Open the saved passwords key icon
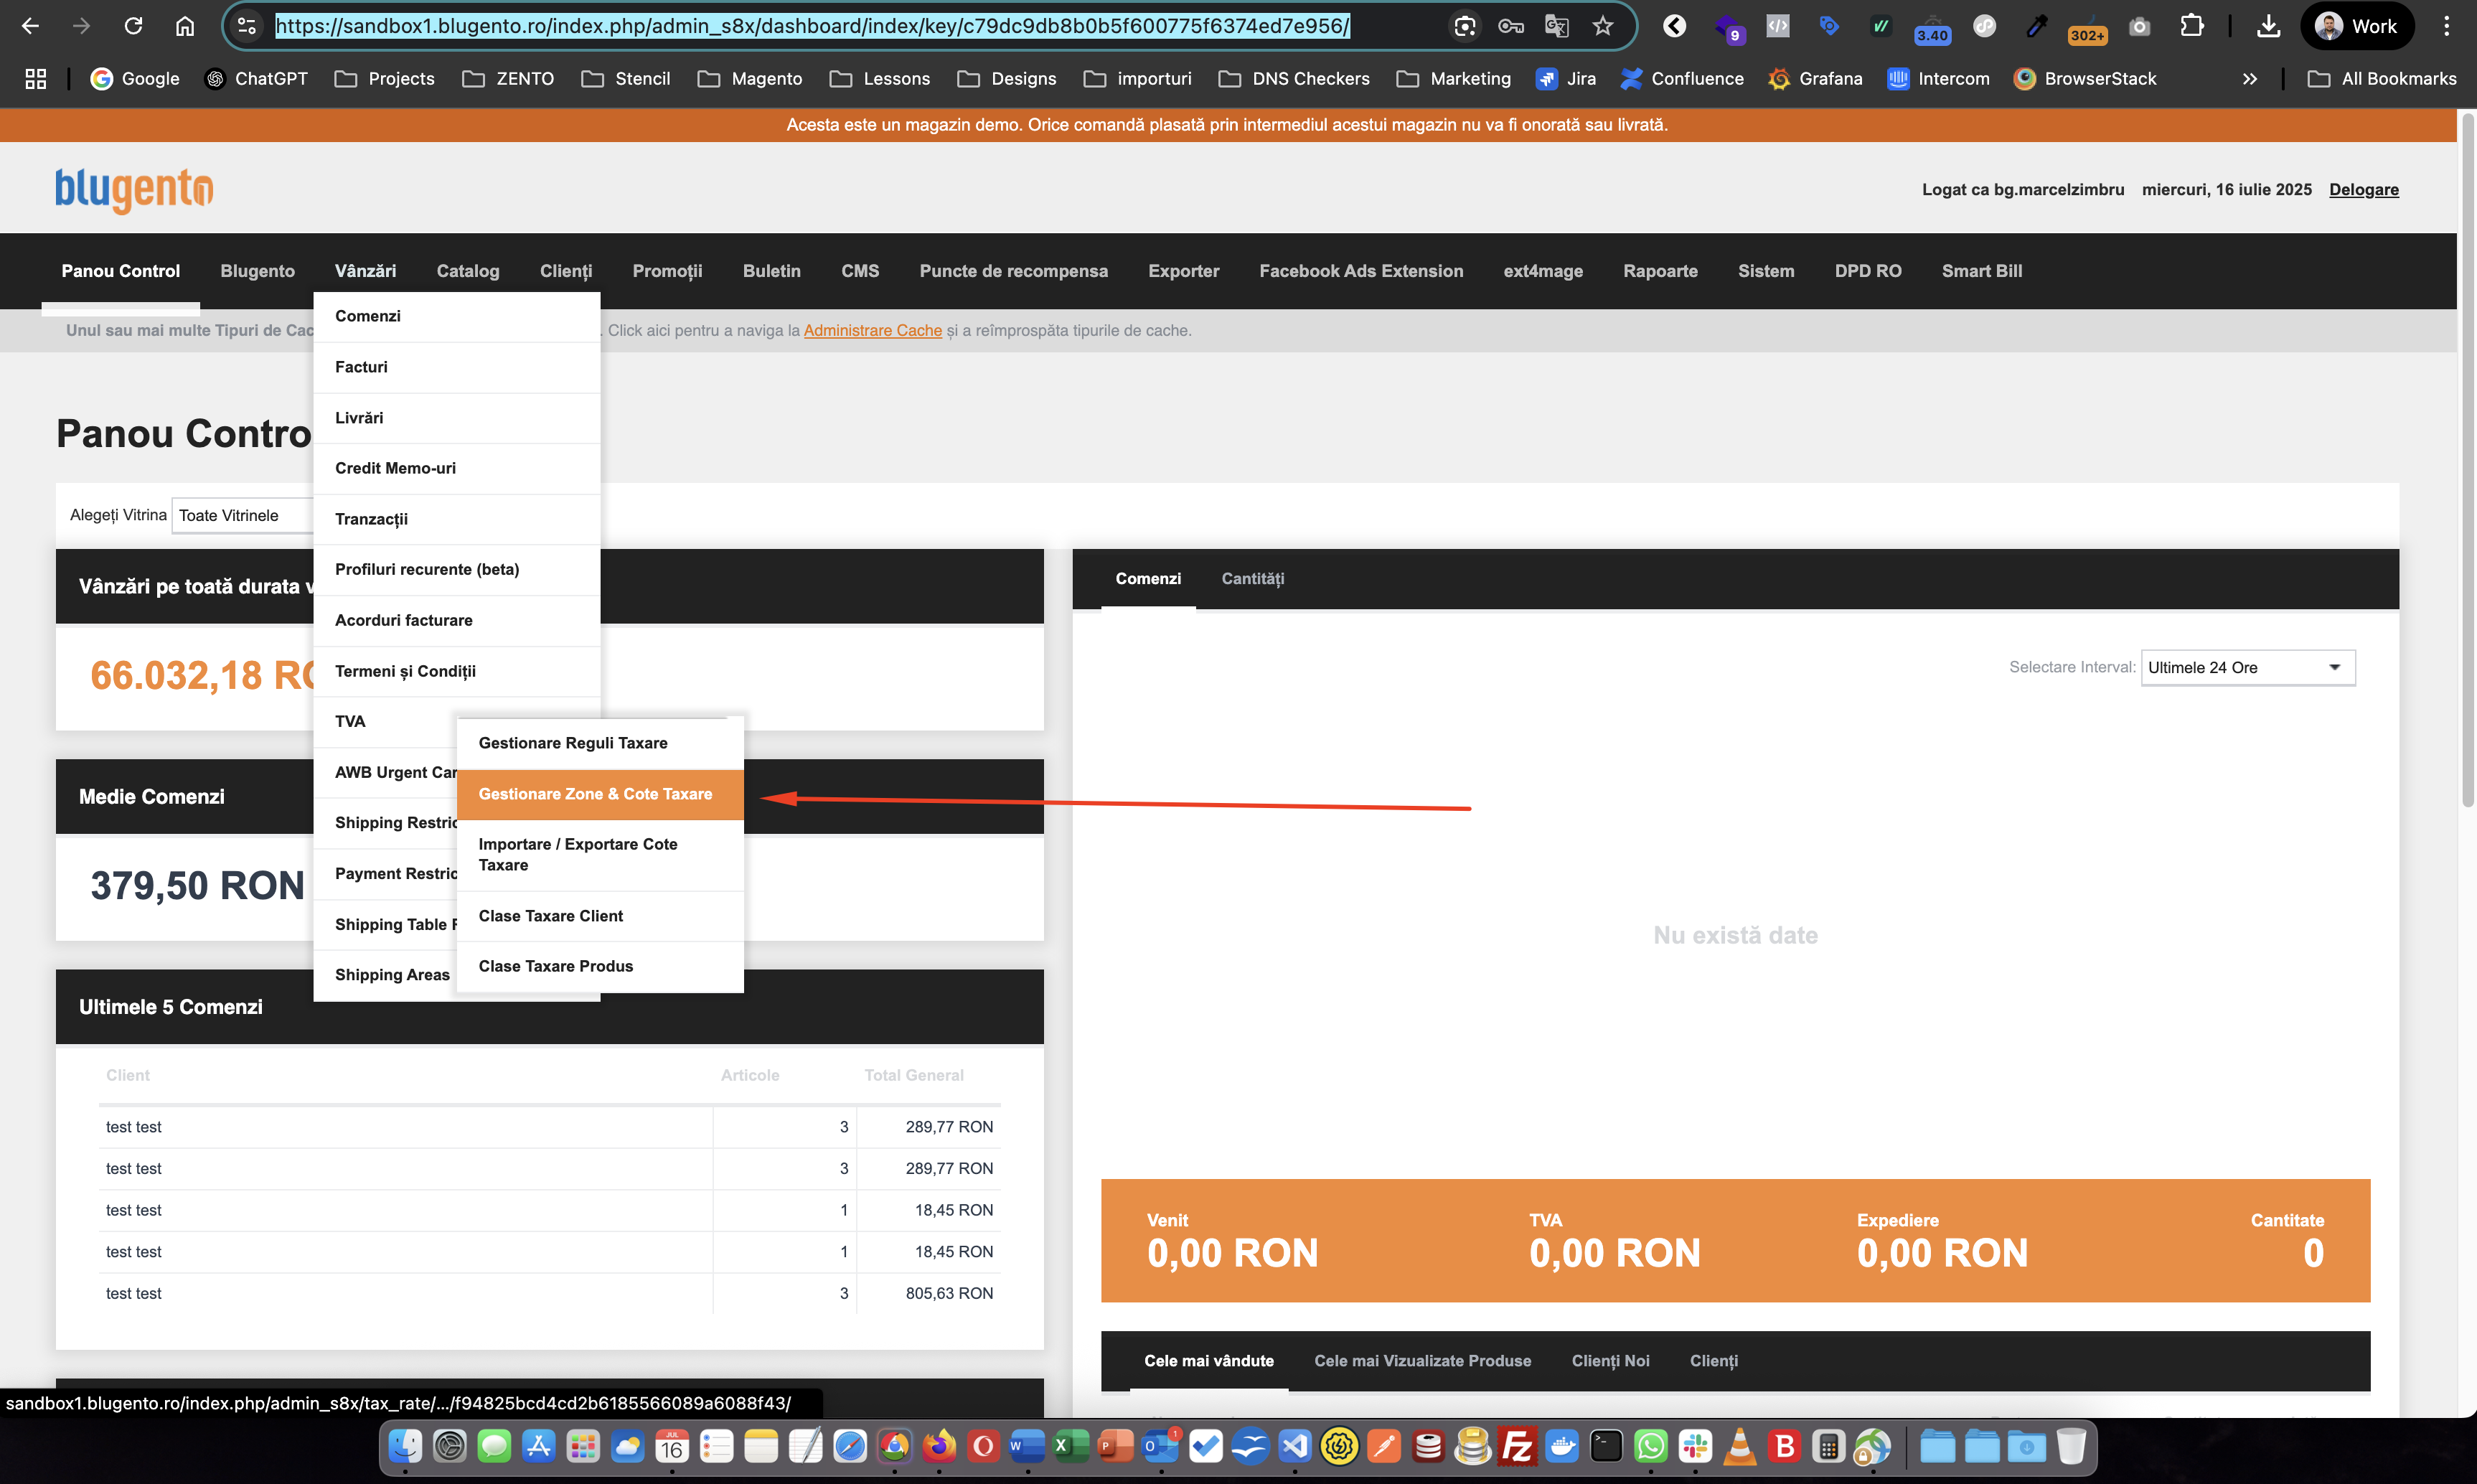The image size is (2477, 1484). pyautogui.click(x=1511, y=26)
